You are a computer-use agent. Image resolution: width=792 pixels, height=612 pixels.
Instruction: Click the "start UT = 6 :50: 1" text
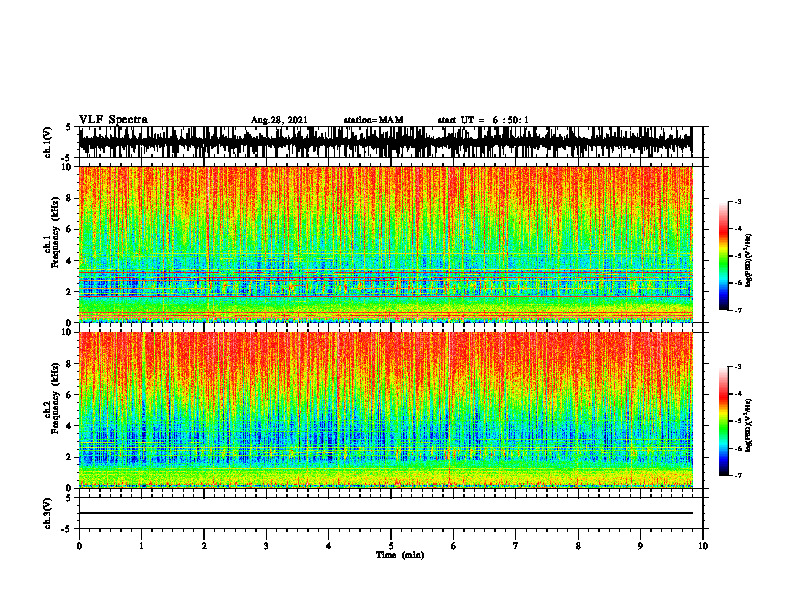click(483, 120)
